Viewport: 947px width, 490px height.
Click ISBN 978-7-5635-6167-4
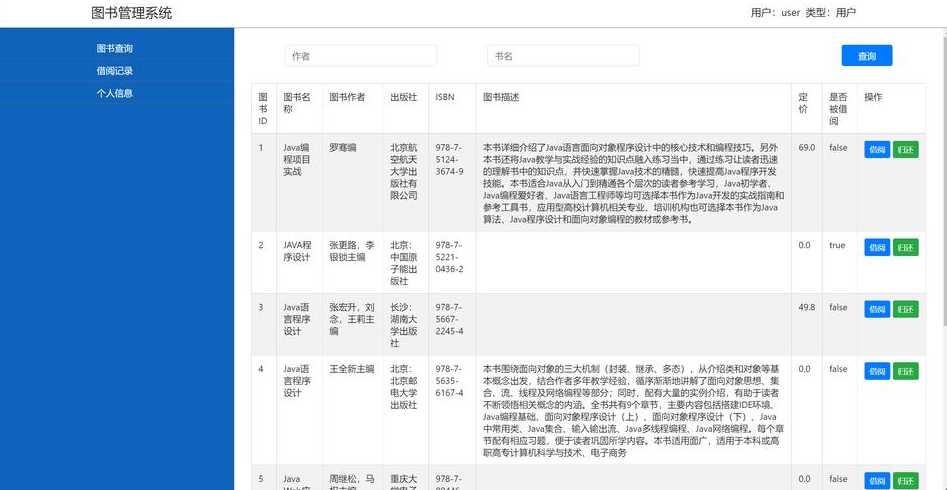(x=449, y=381)
